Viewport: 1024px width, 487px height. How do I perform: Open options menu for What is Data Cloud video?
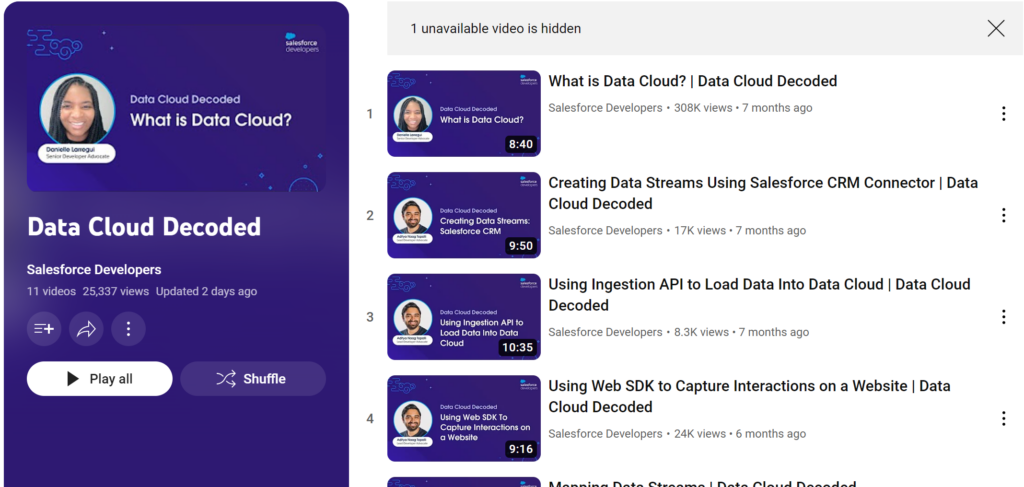pyautogui.click(x=1004, y=114)
